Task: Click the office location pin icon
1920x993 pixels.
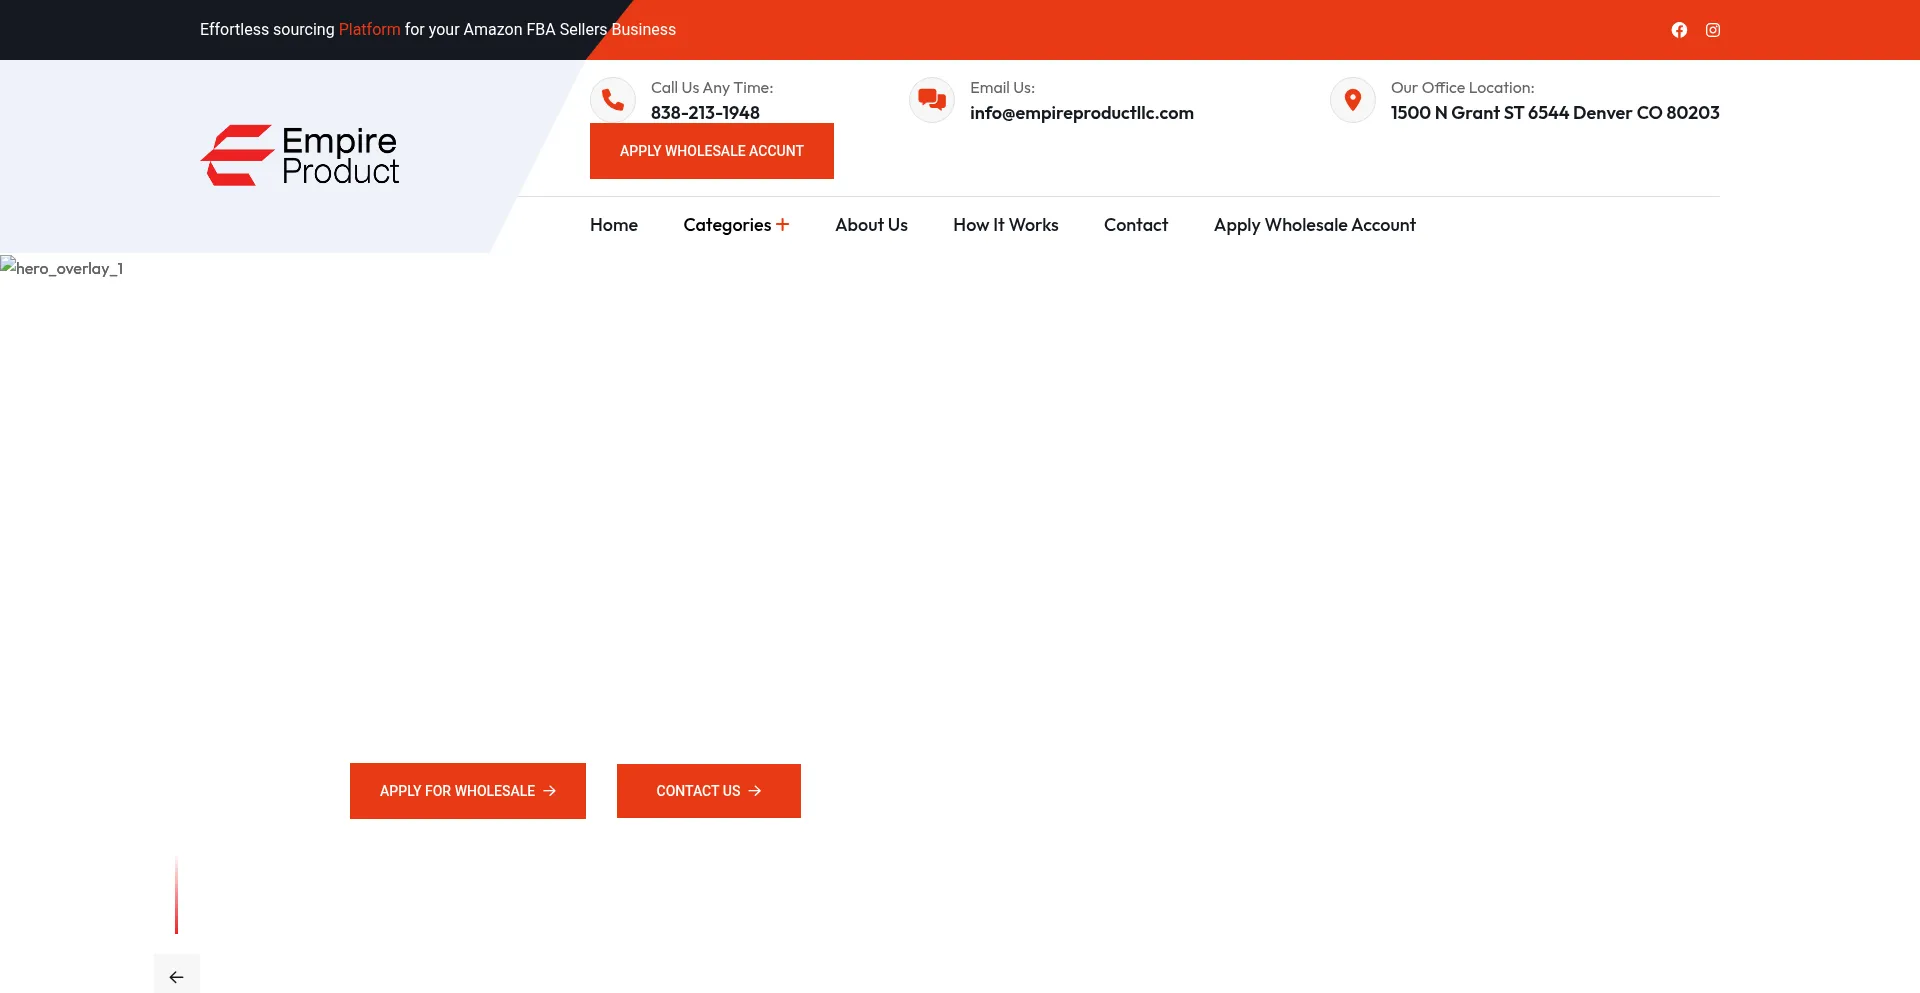Action: click(x=1353, y=100)
